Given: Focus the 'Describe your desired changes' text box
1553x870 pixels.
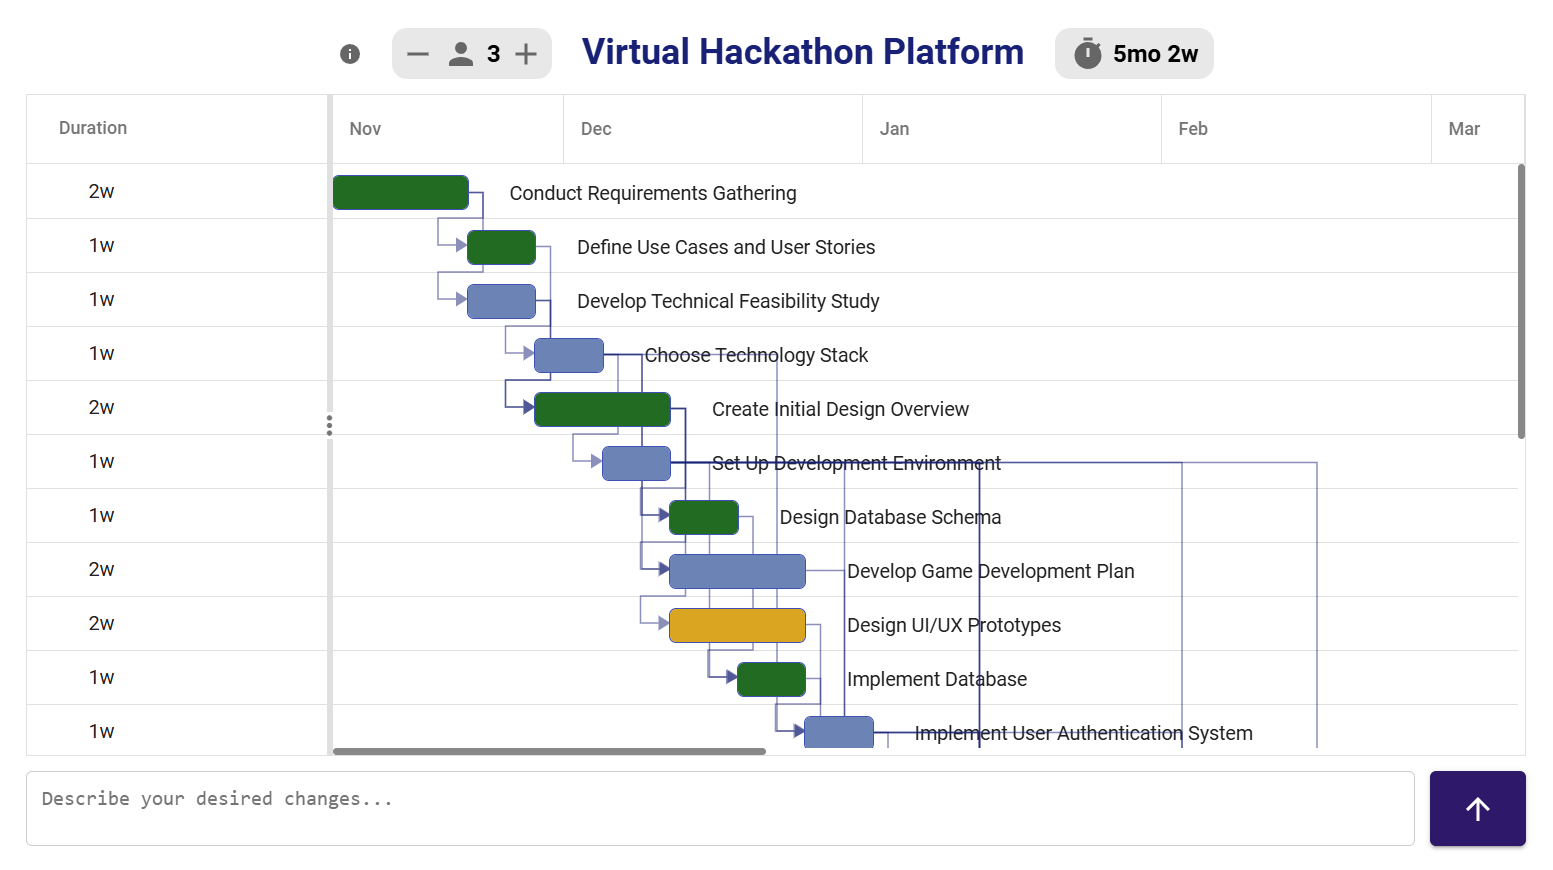Looking at the screenshot, I should [720, 808].
